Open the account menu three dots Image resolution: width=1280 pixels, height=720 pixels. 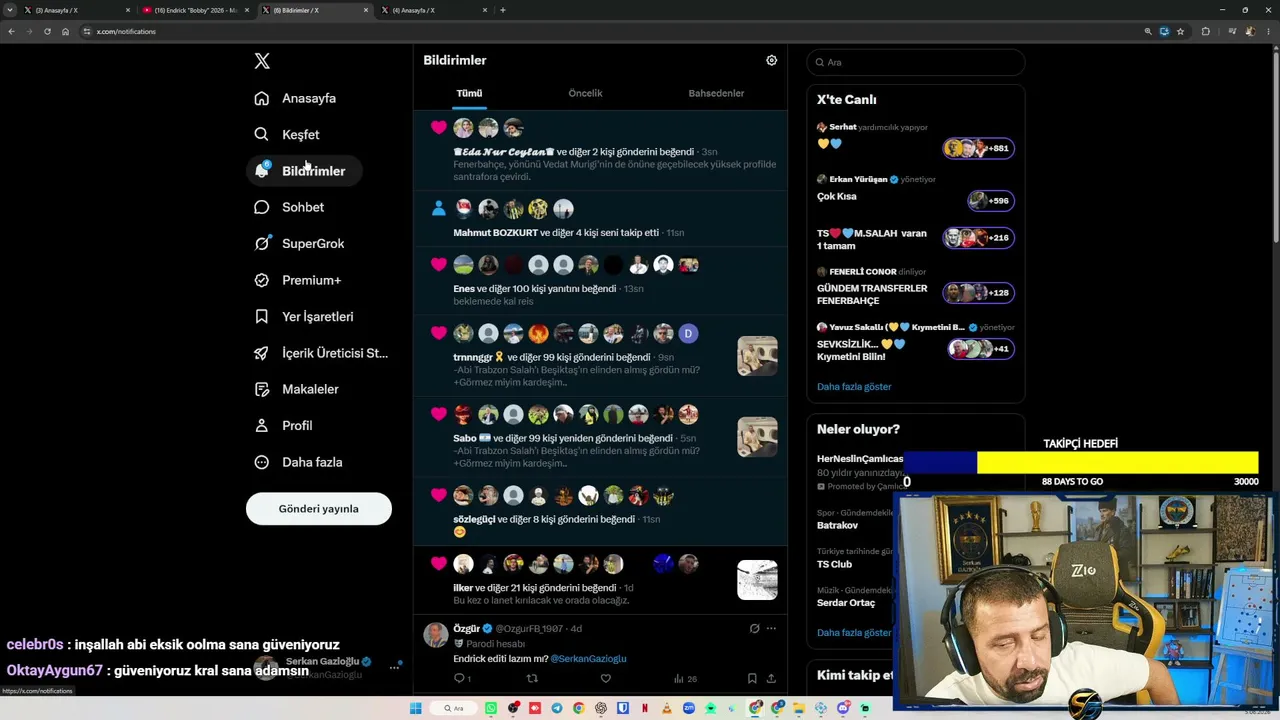point(394,667)
